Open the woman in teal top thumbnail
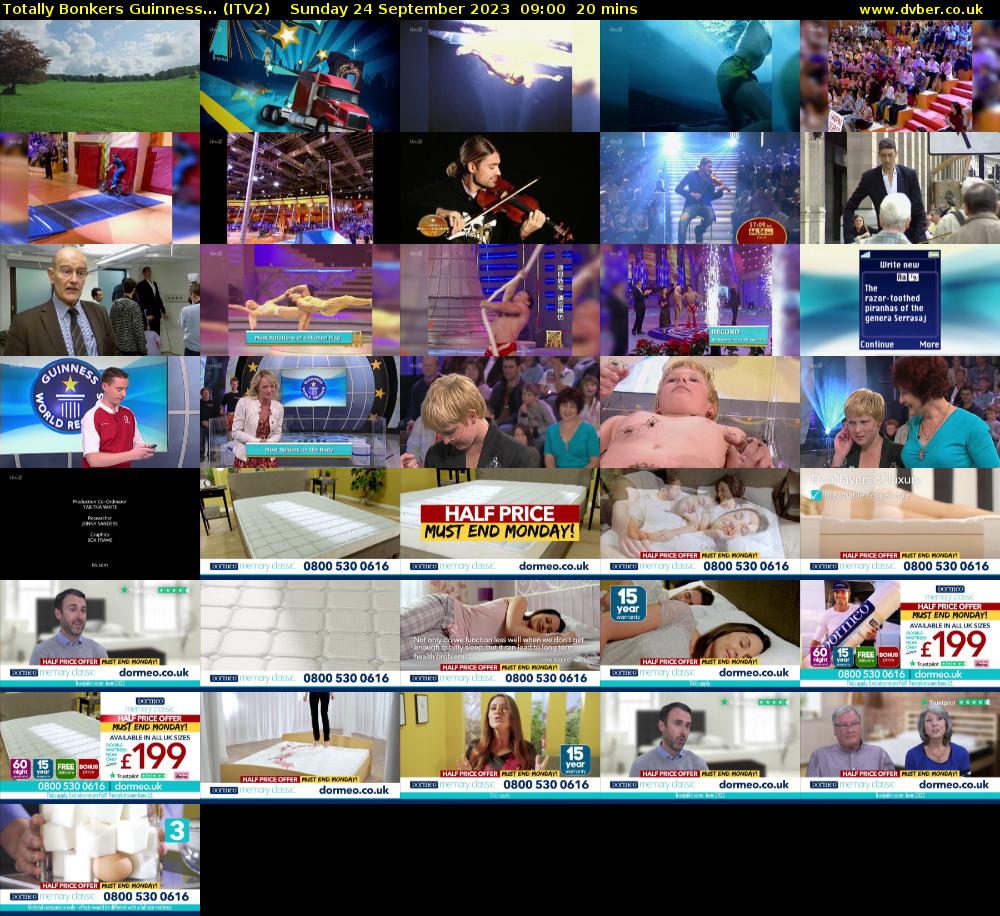 [x=900, y=412]
